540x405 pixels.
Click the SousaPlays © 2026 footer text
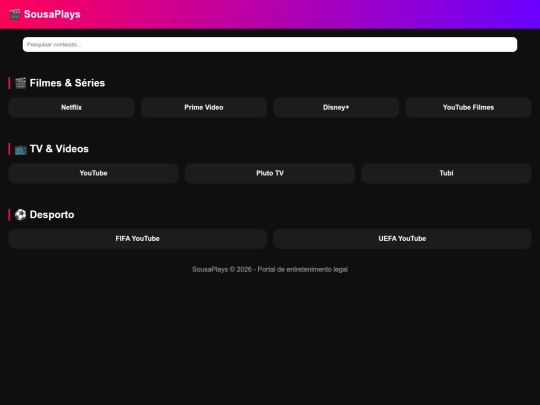[270, 269]
